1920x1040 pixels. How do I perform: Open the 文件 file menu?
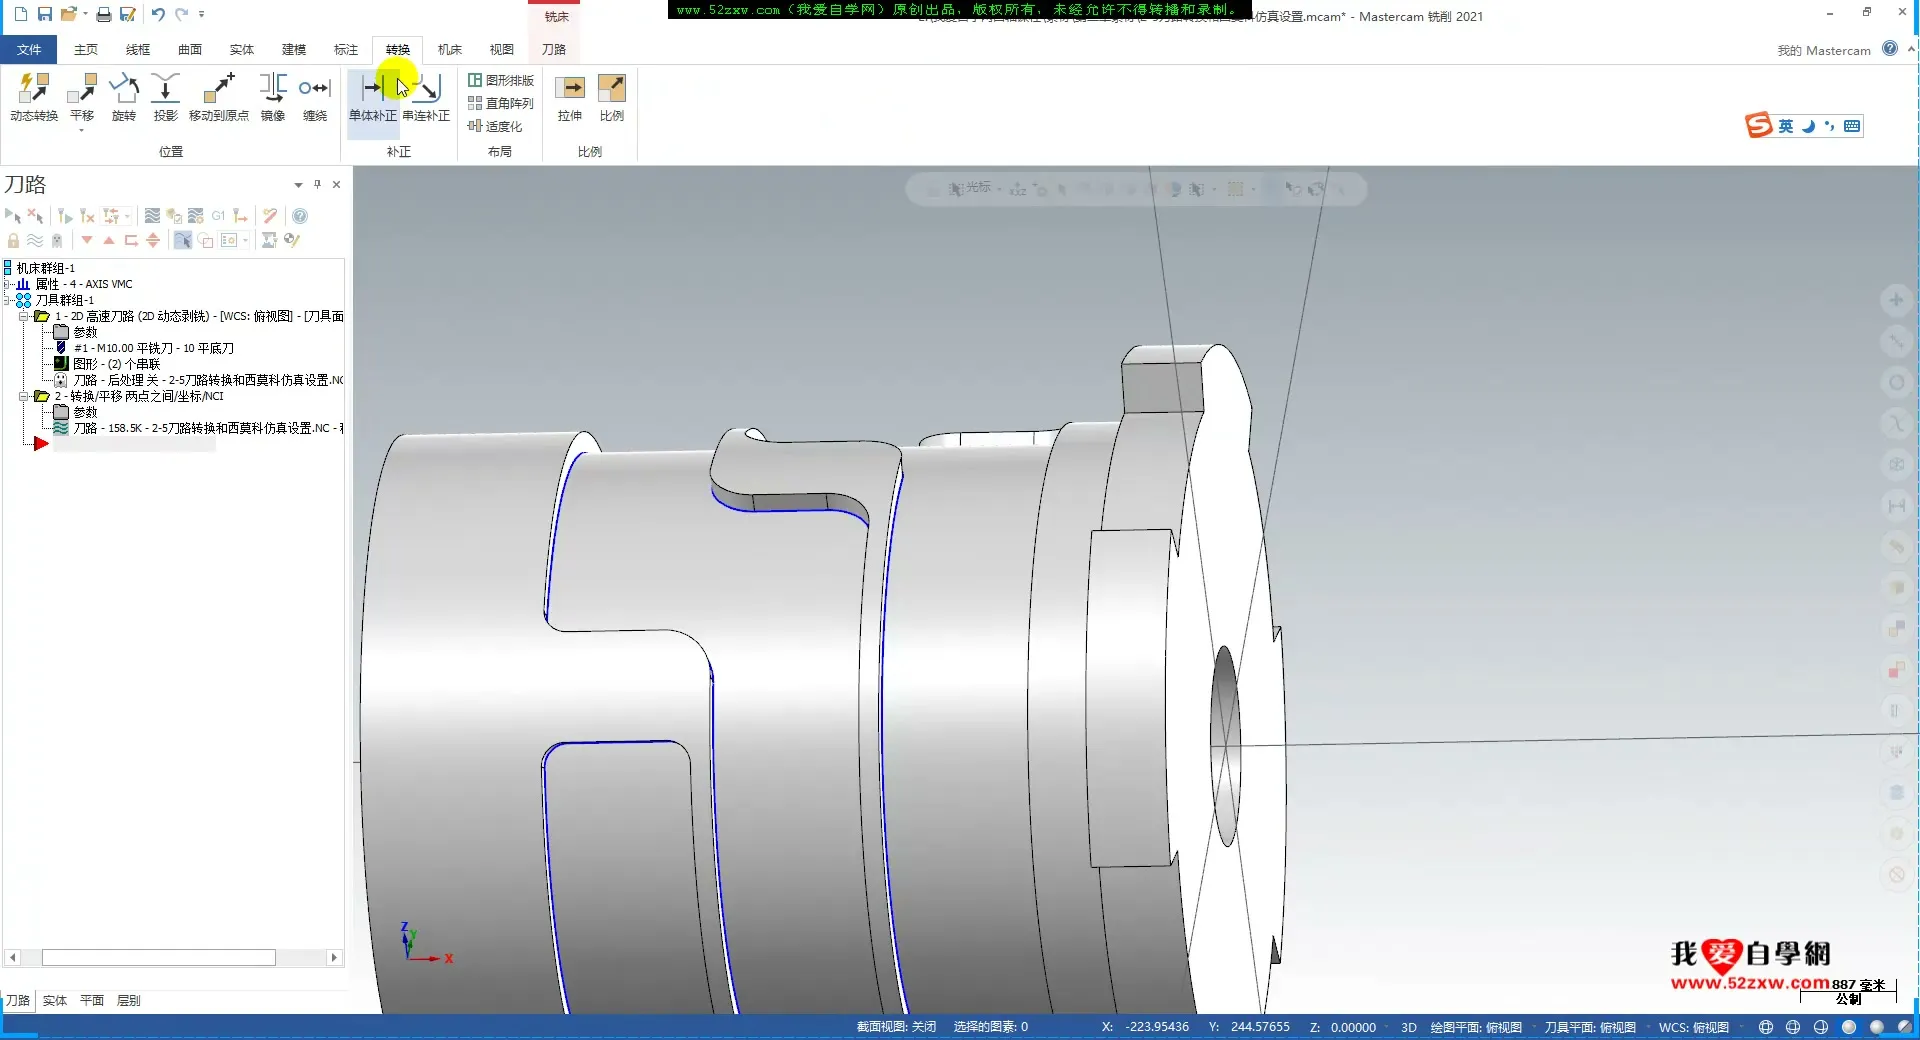tap(29, 50)
